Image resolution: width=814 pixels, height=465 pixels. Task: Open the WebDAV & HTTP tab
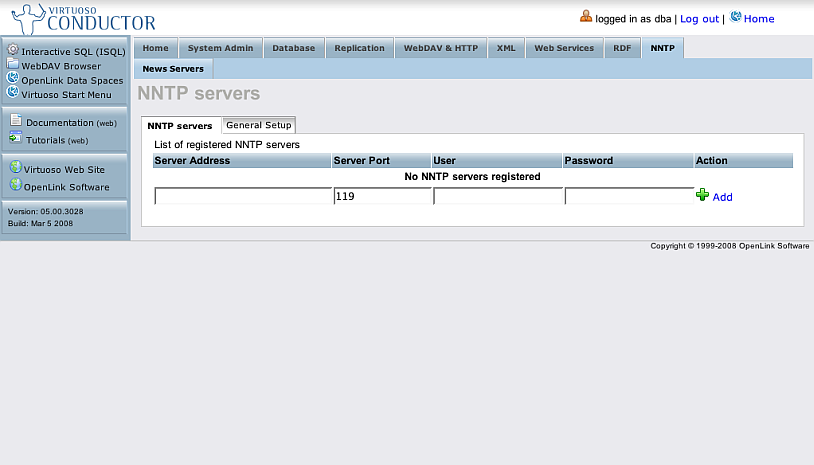pos(440,48)
